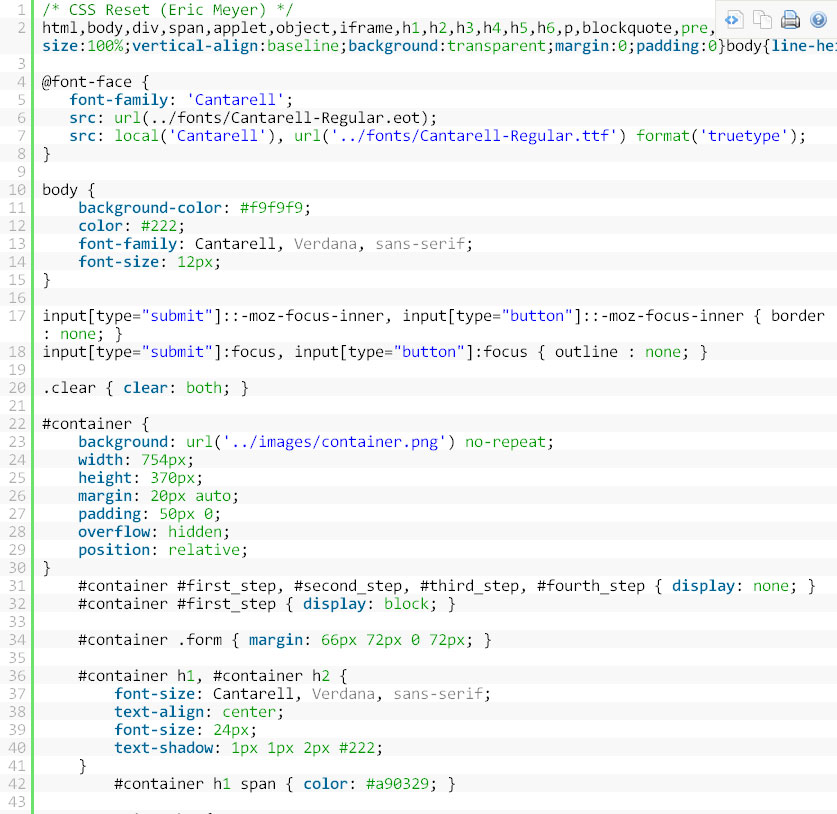Click the 'relative' position value
Viewport: 837px width, 814px height.
tap(204, 550)
